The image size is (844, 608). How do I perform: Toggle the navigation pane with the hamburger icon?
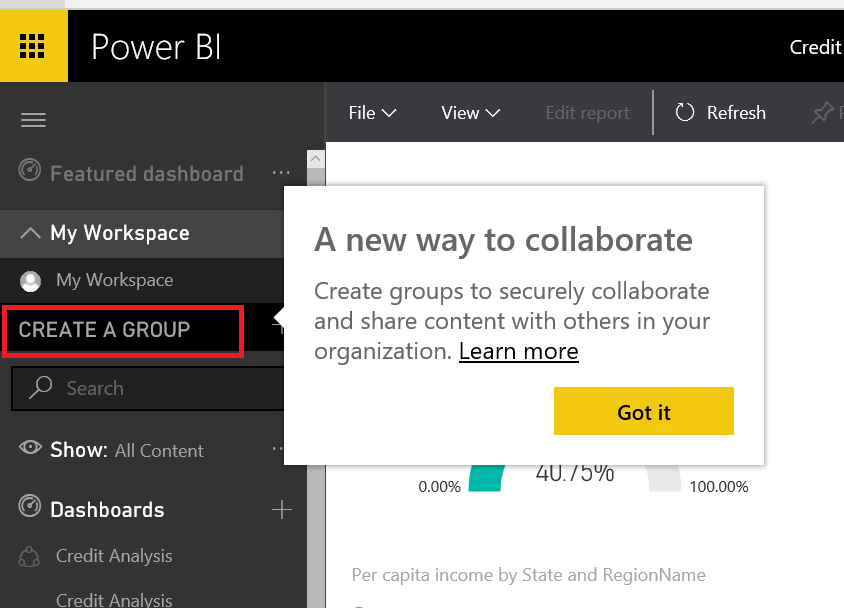[33, 119]
